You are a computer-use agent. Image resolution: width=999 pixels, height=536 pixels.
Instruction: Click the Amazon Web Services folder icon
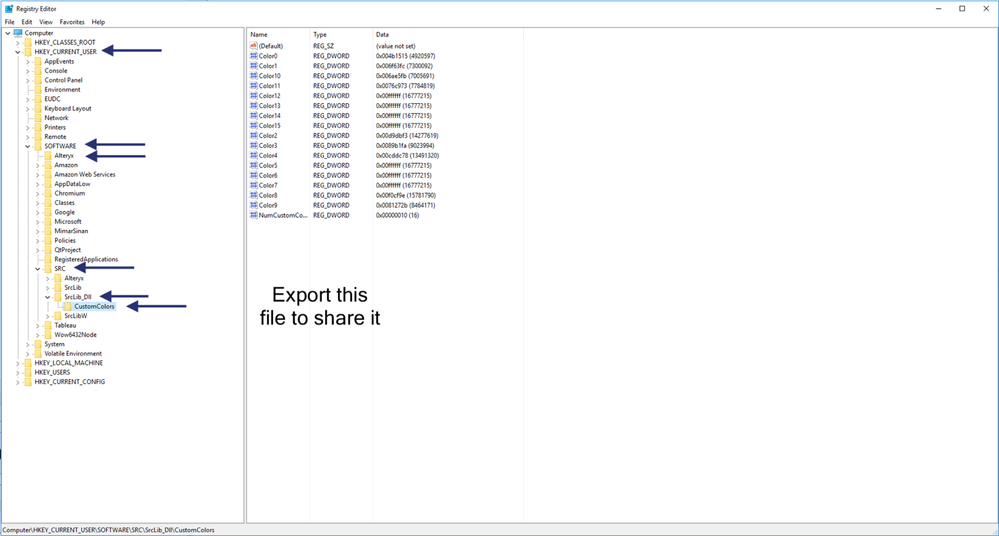[48, 175]
